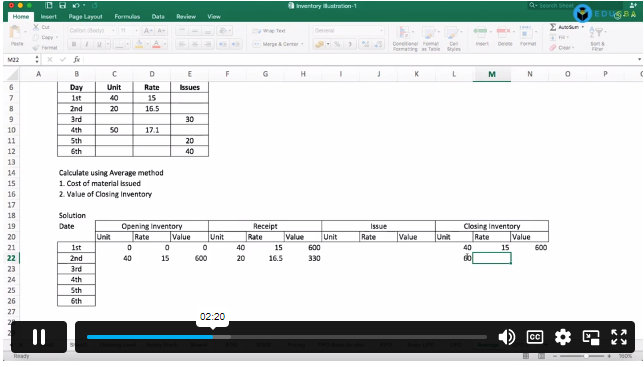Click the Merge & Center button
Image resolution: width=644 pixels, height=367 pixels.
276,44
